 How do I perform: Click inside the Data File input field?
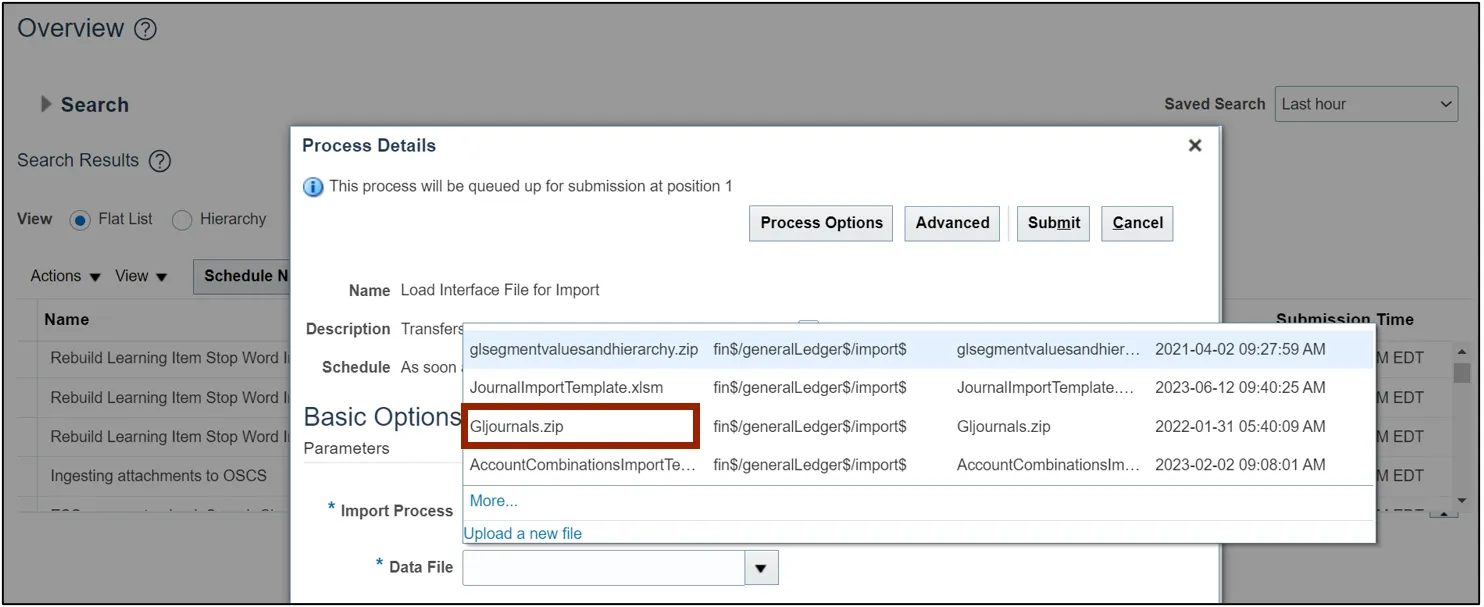point(603,568)
